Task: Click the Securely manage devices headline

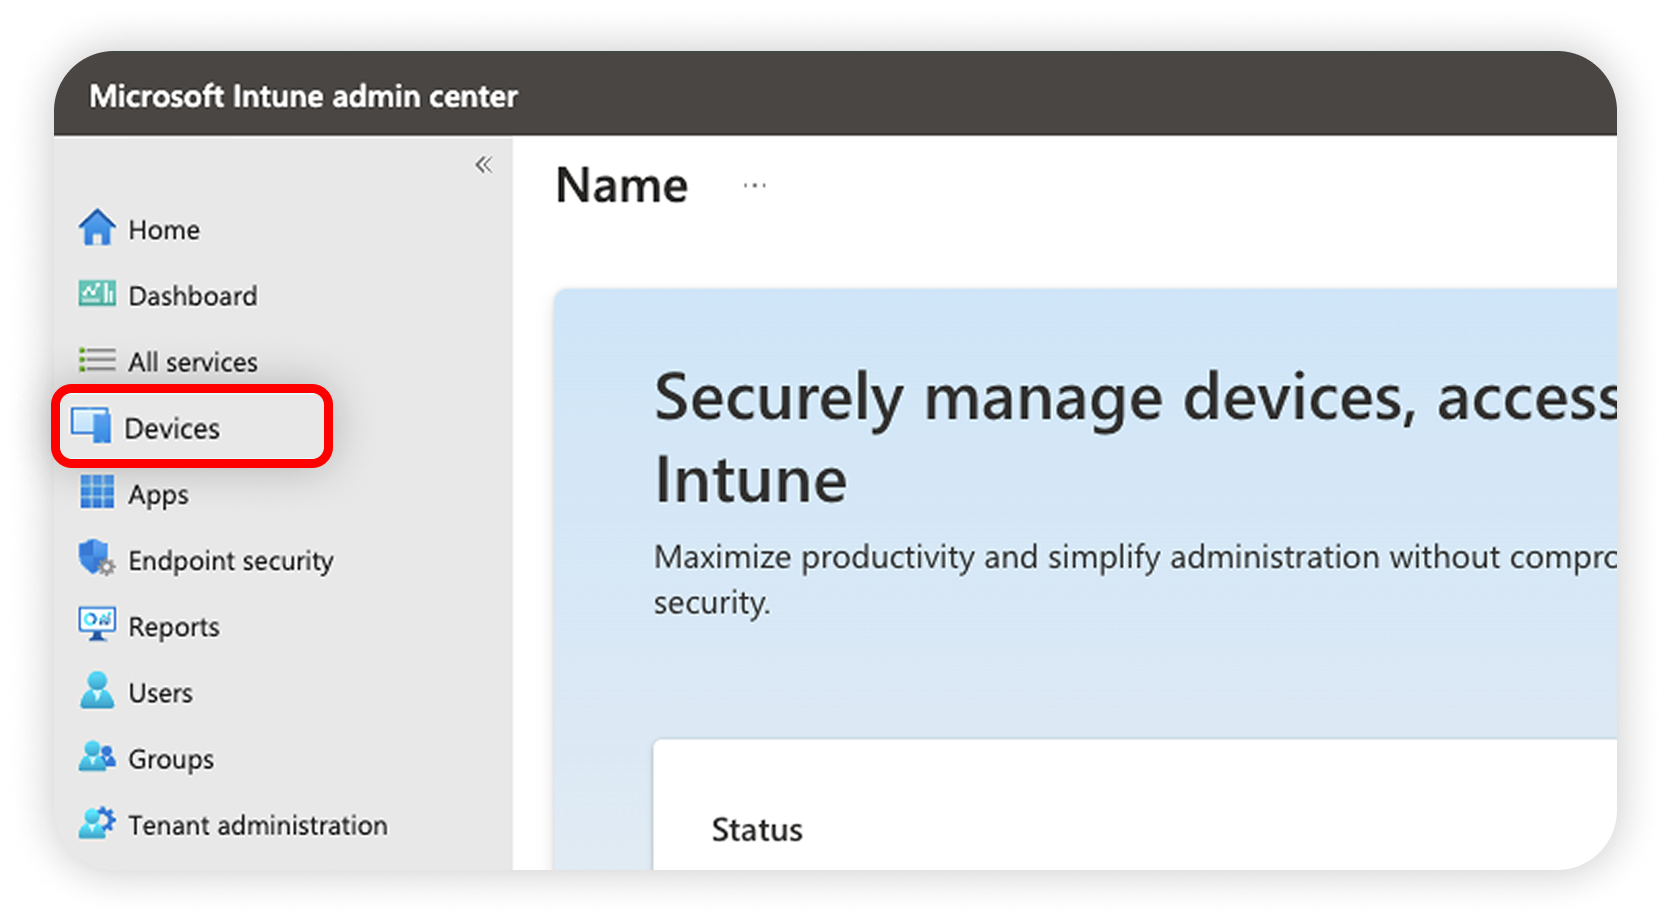Action: (x=1135, y=438)
